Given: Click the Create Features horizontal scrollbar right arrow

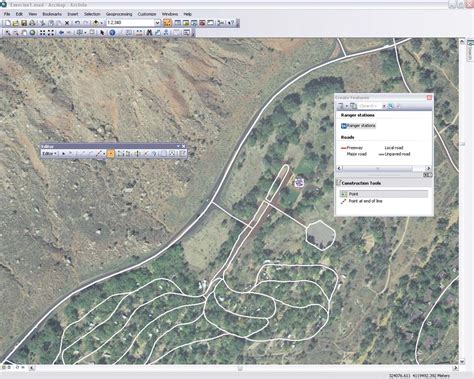Looking at the screenshot, I should (x=428, y=168).
